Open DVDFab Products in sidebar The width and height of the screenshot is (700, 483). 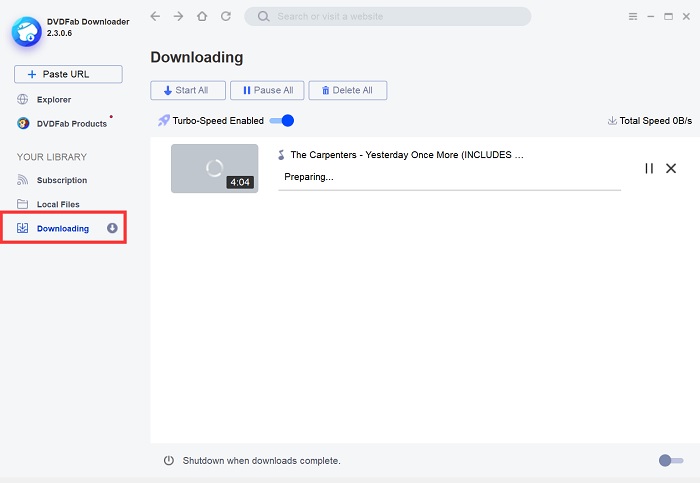[71, 124]
